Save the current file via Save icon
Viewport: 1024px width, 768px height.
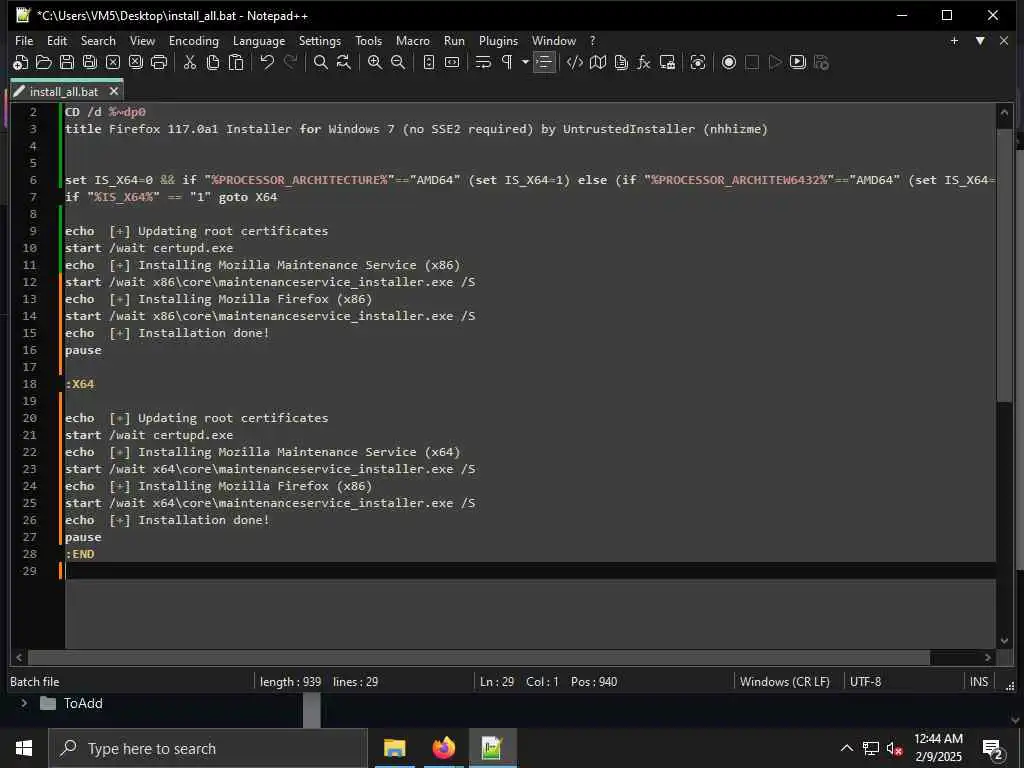pos(67,62)
